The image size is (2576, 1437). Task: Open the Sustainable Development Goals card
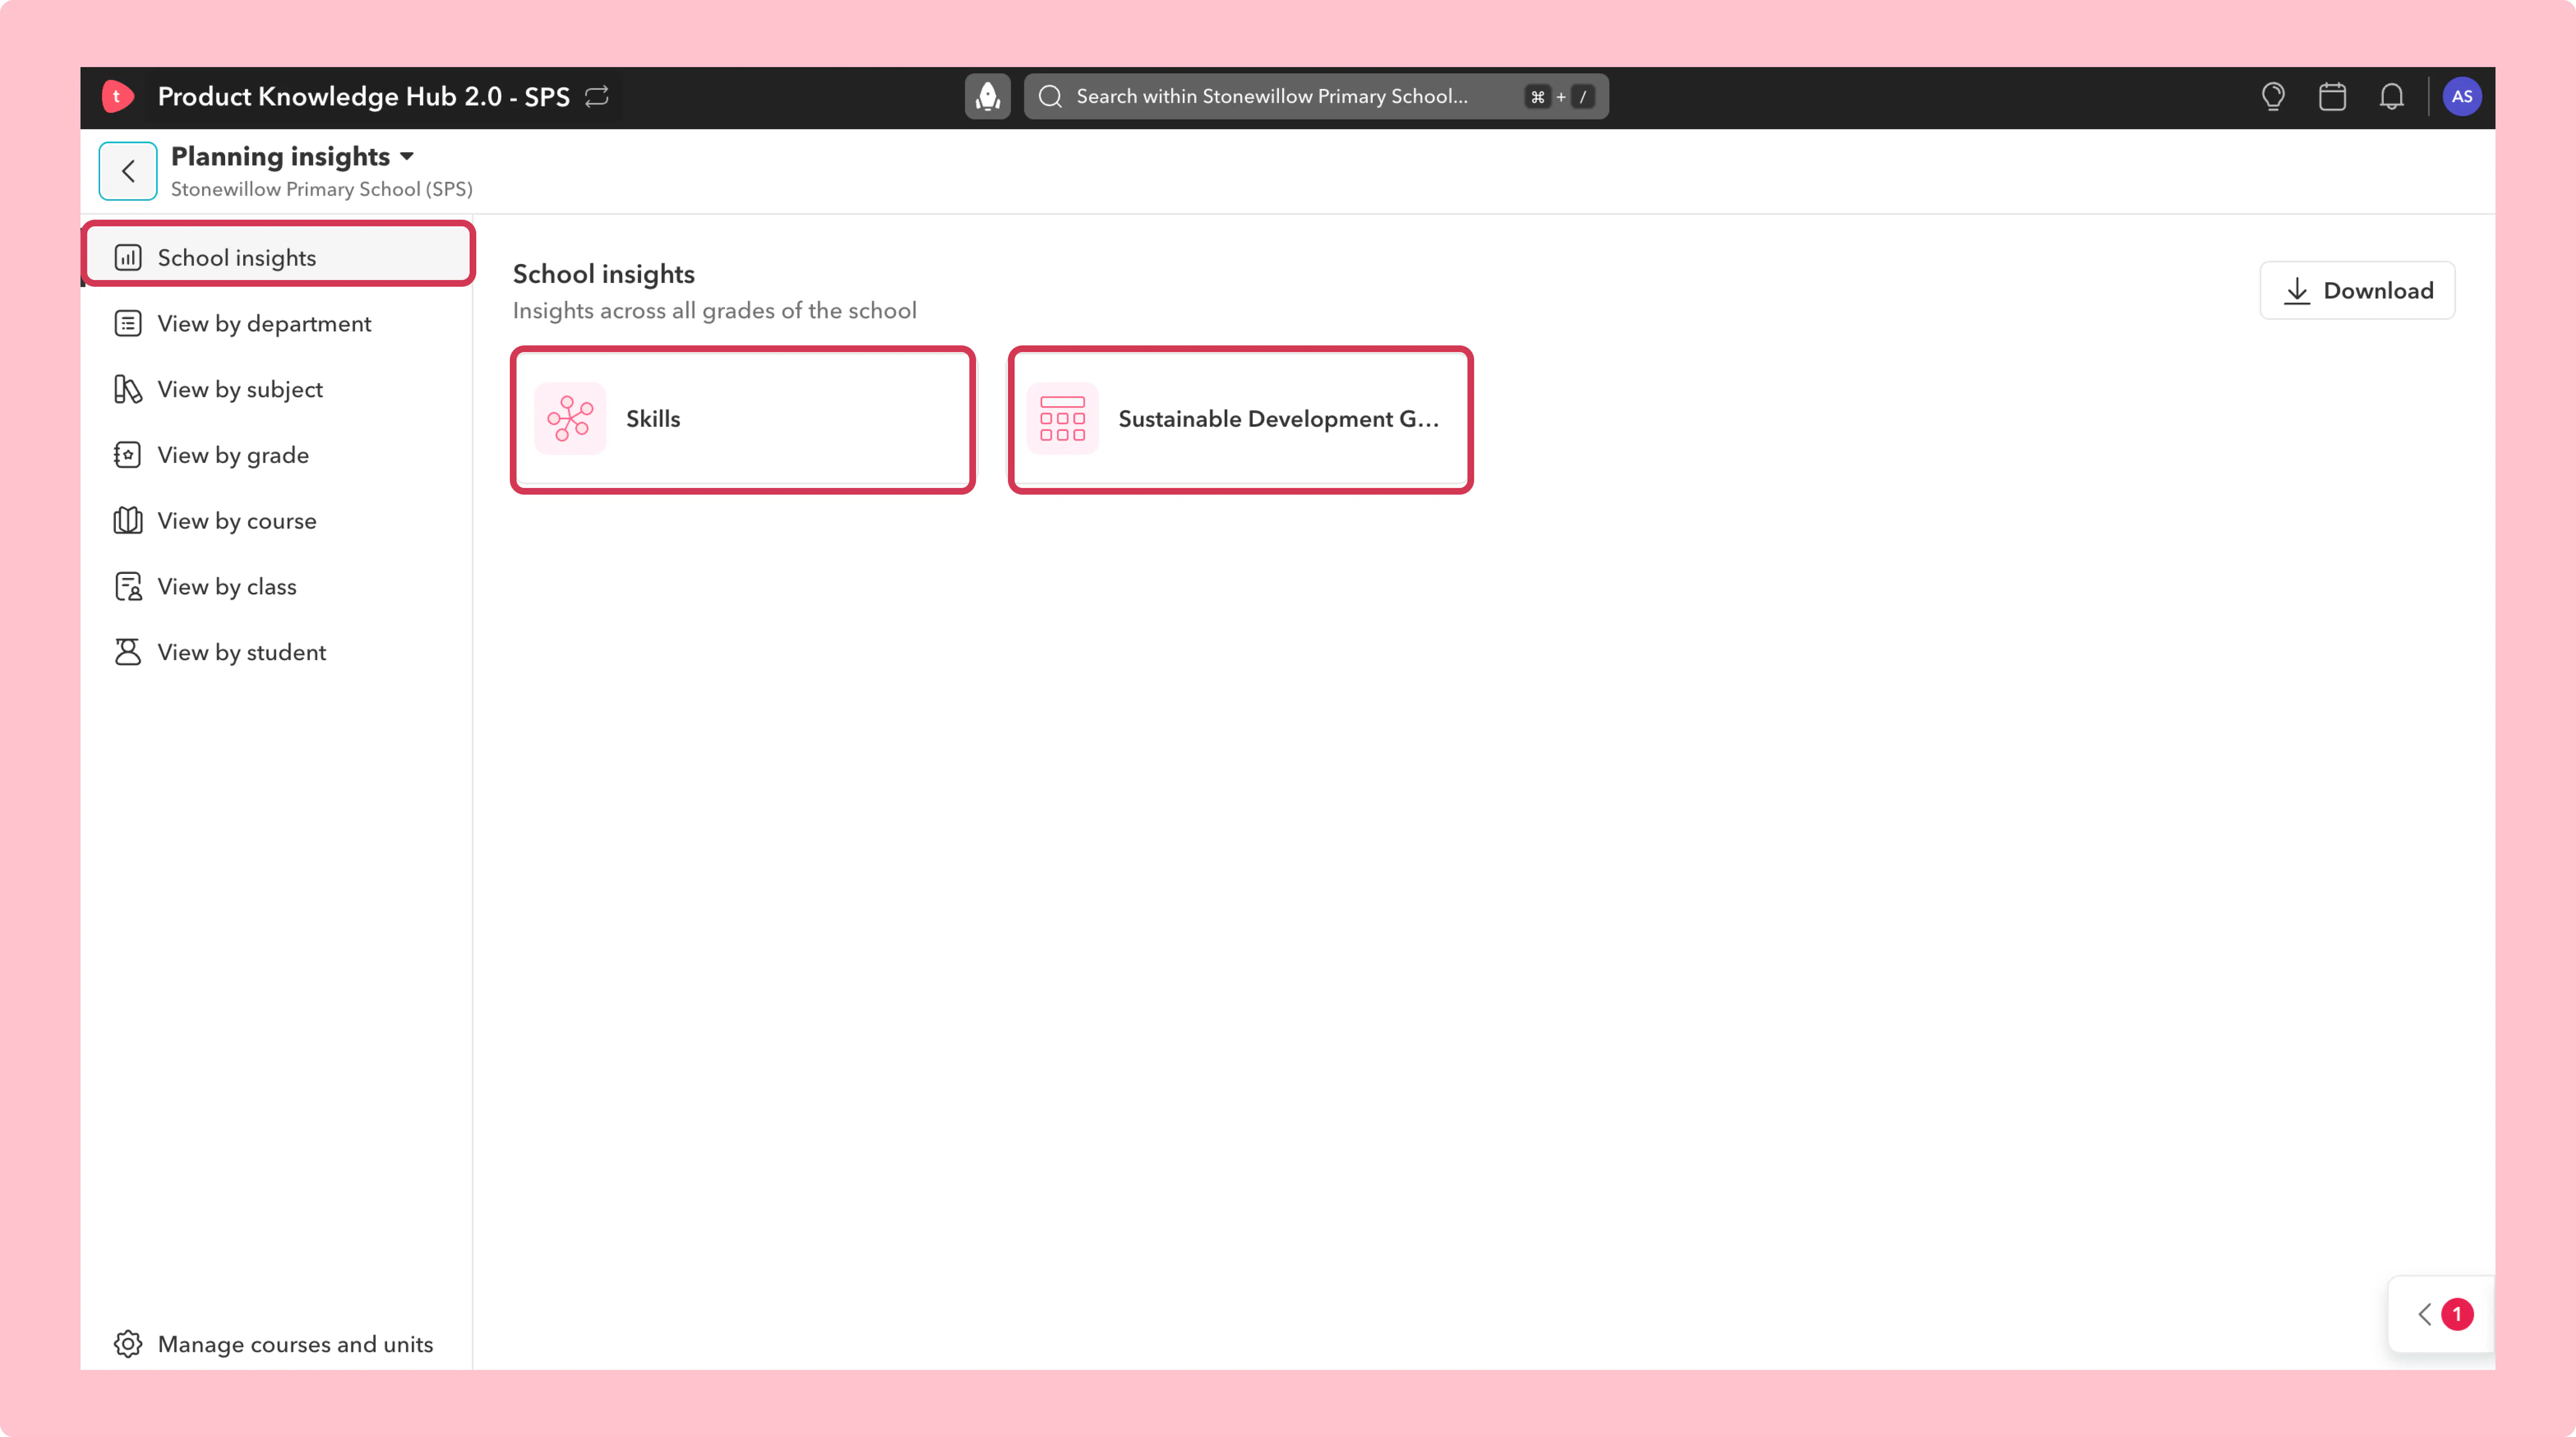1240,419
